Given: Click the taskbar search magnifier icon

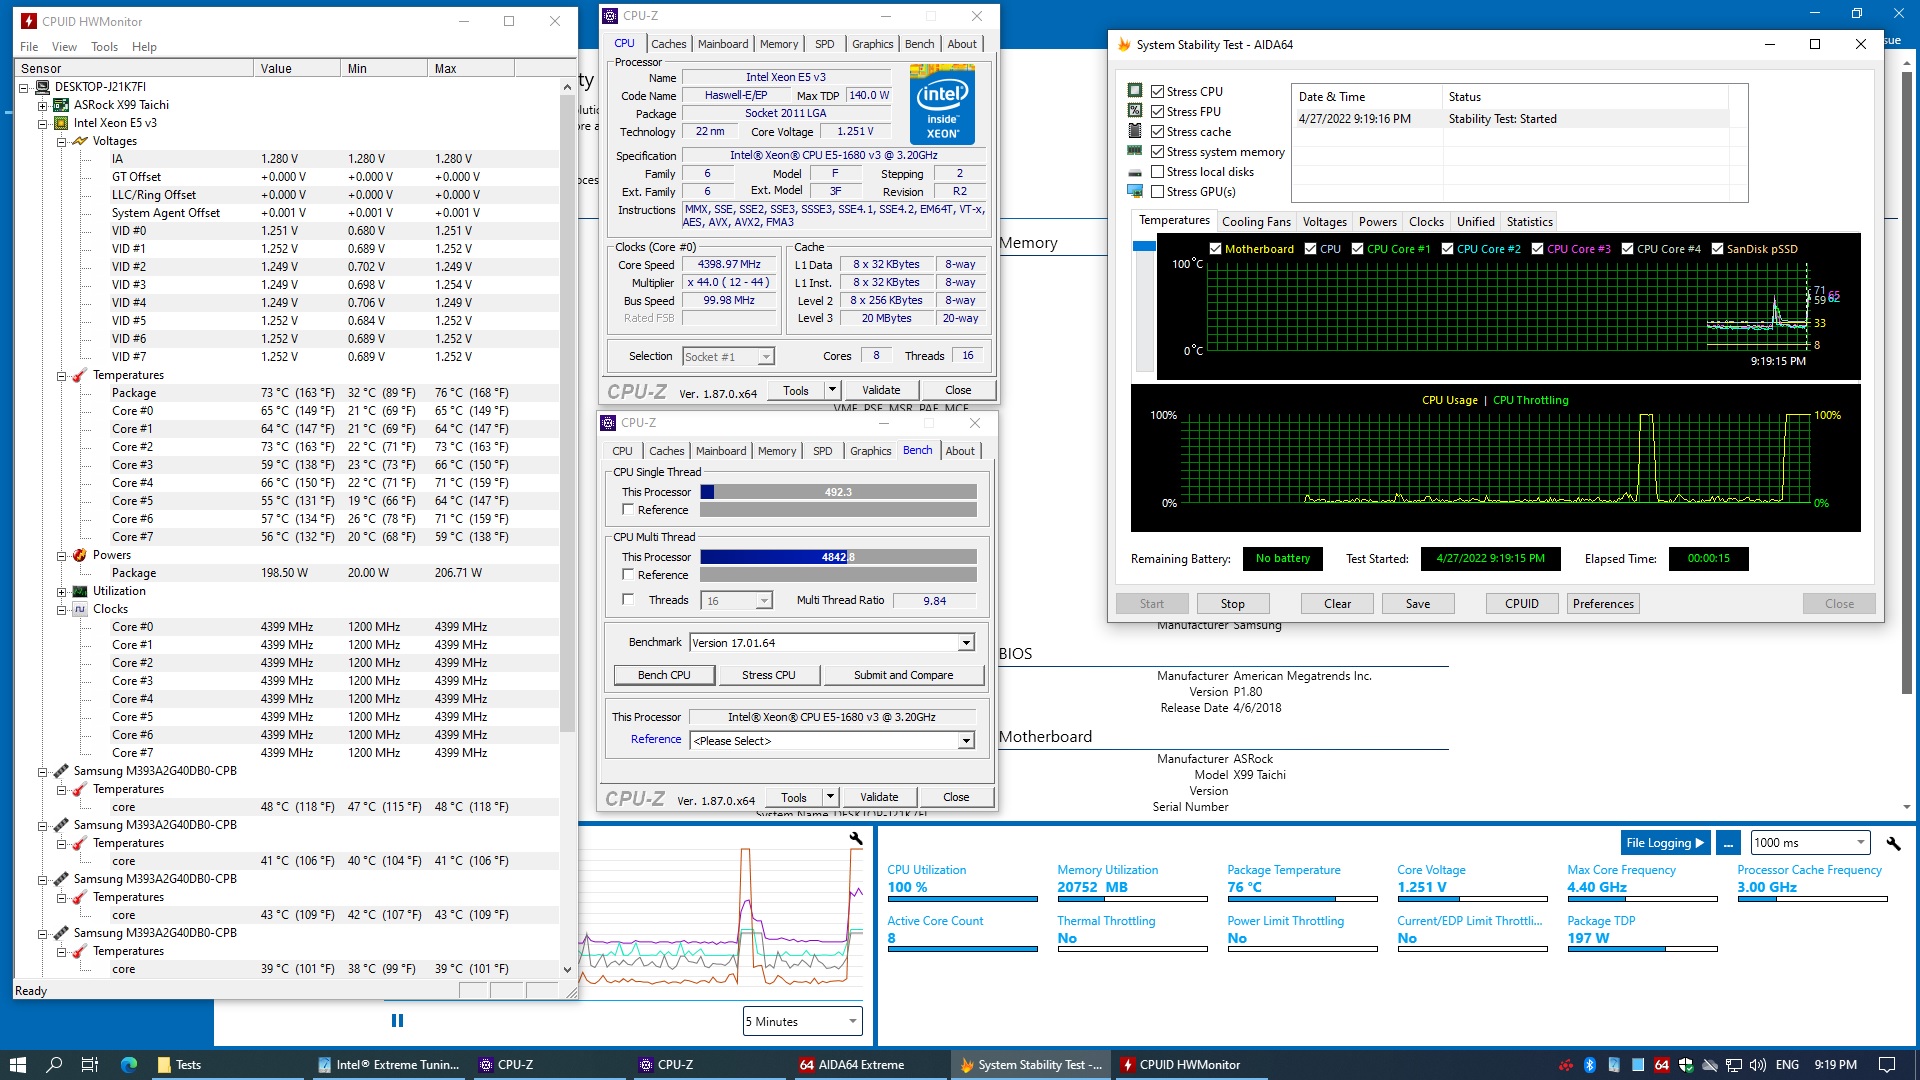Looking at the screenshot, I should (x=54, y=1064).
